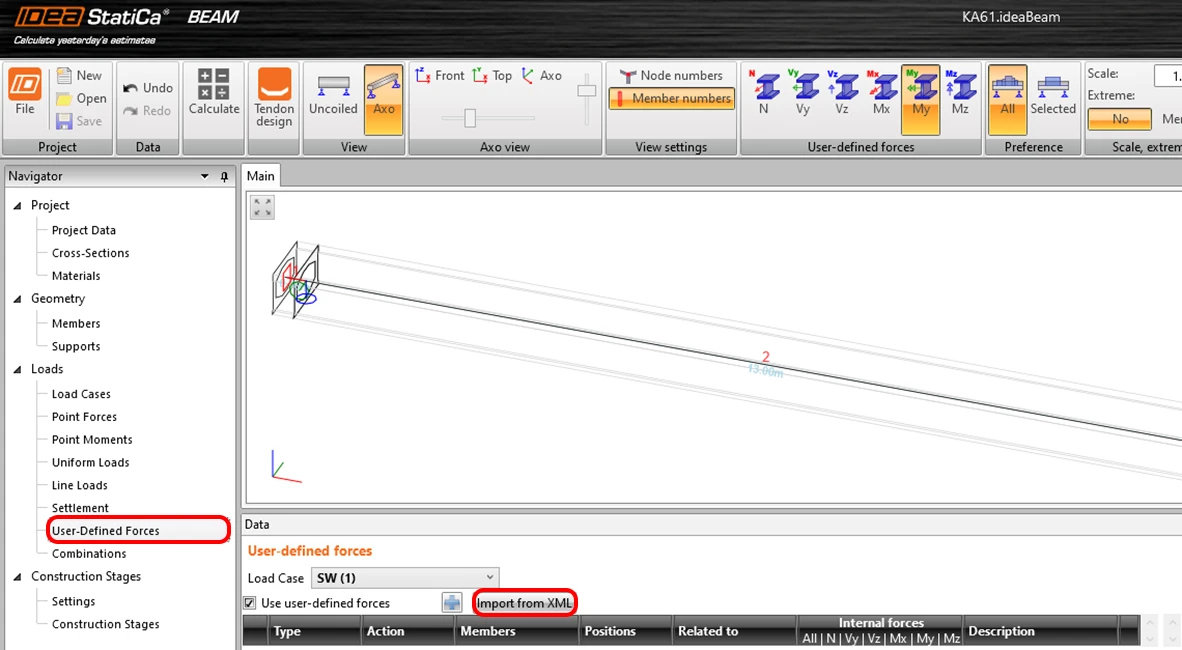Click the Scale value field

(x=1167, y=75)
